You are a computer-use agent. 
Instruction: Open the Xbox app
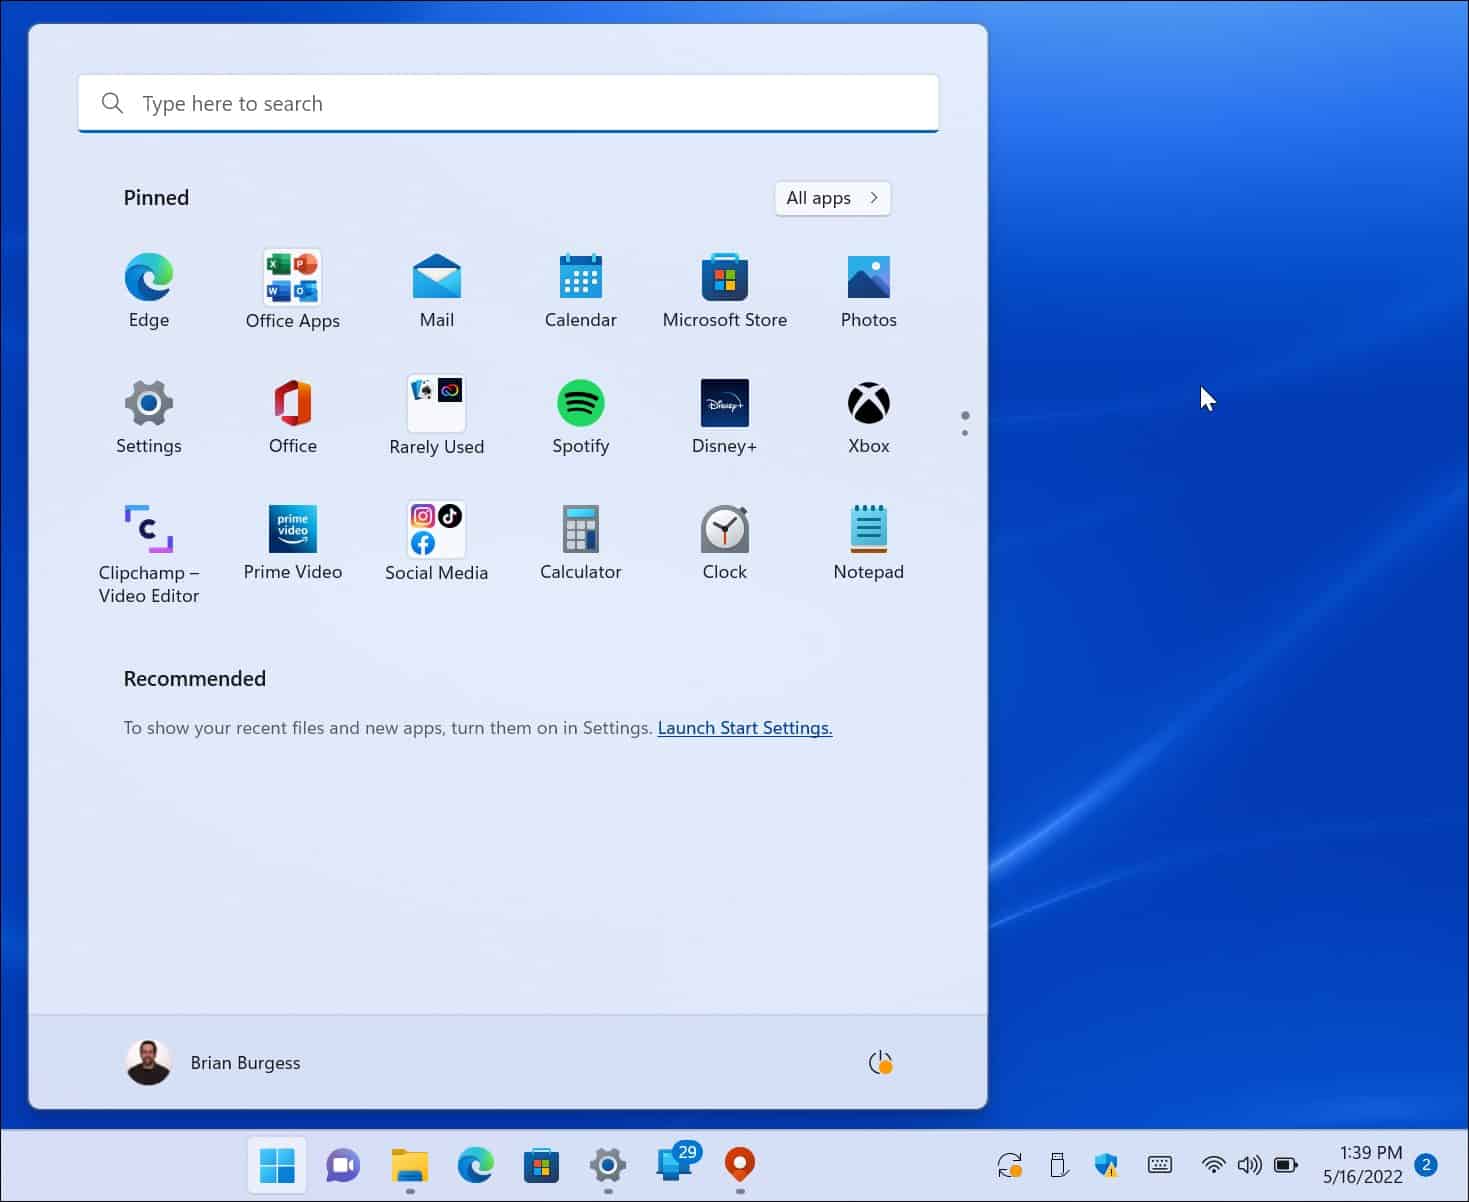pos(868,404)
